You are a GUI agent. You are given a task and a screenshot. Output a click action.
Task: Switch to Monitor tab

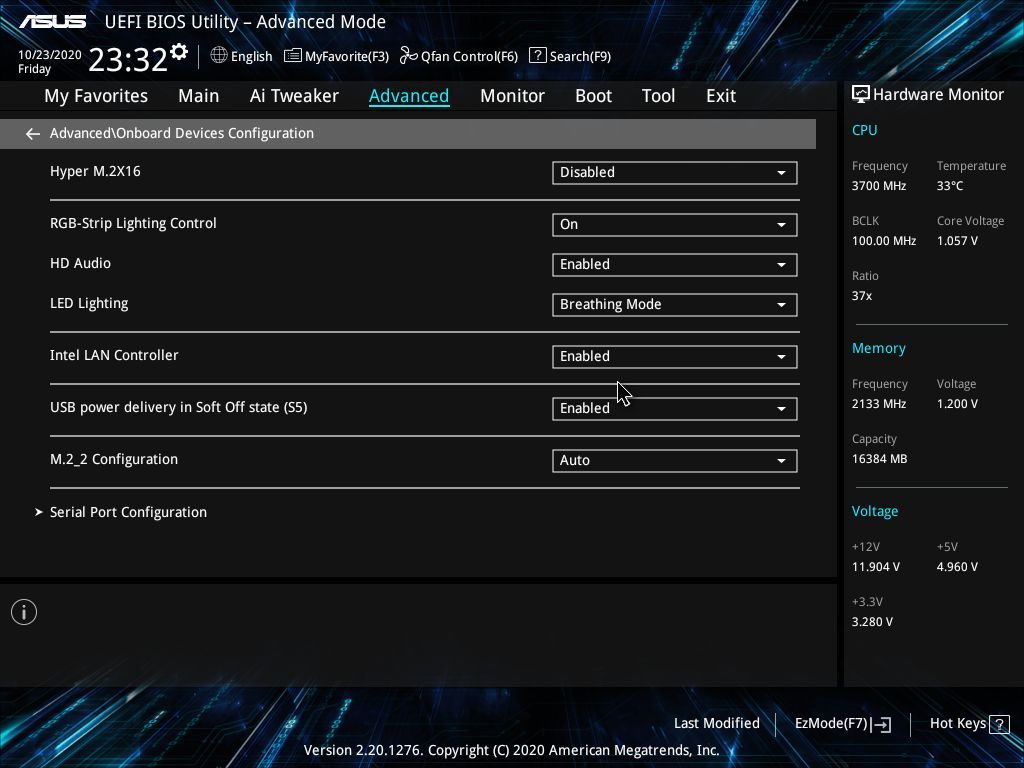point(512,96)
